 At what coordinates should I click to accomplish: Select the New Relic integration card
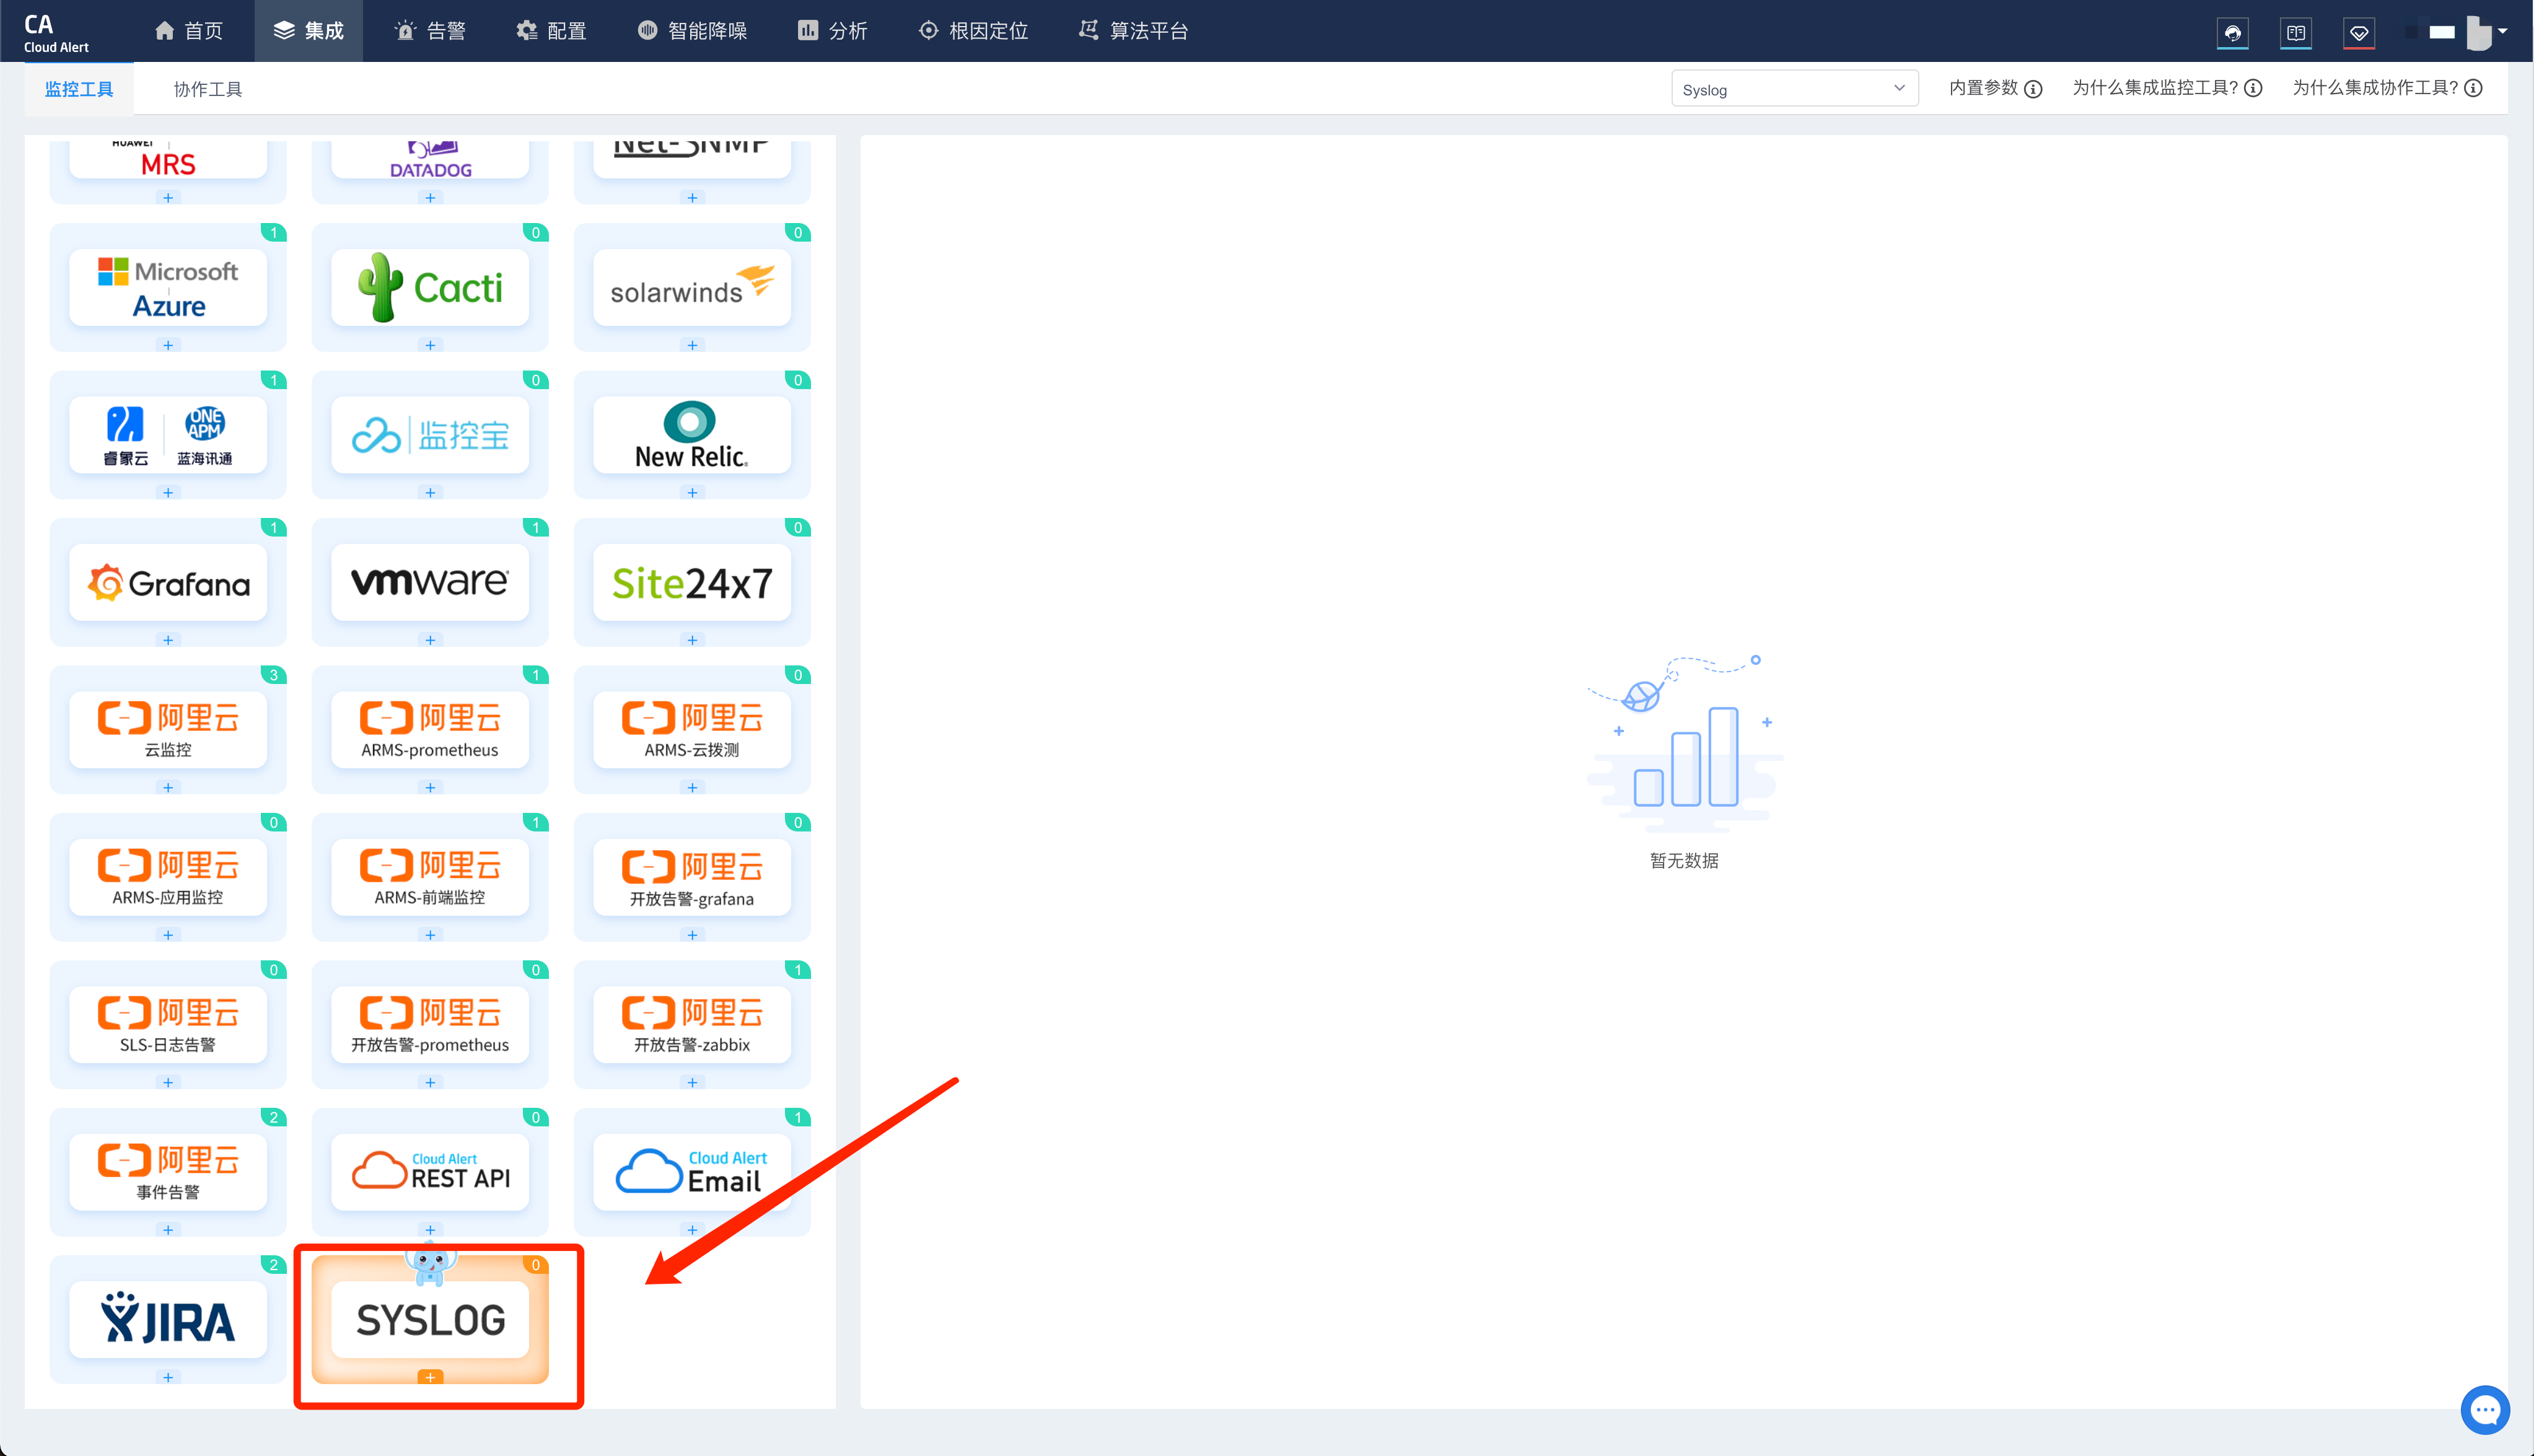[692, 435]
